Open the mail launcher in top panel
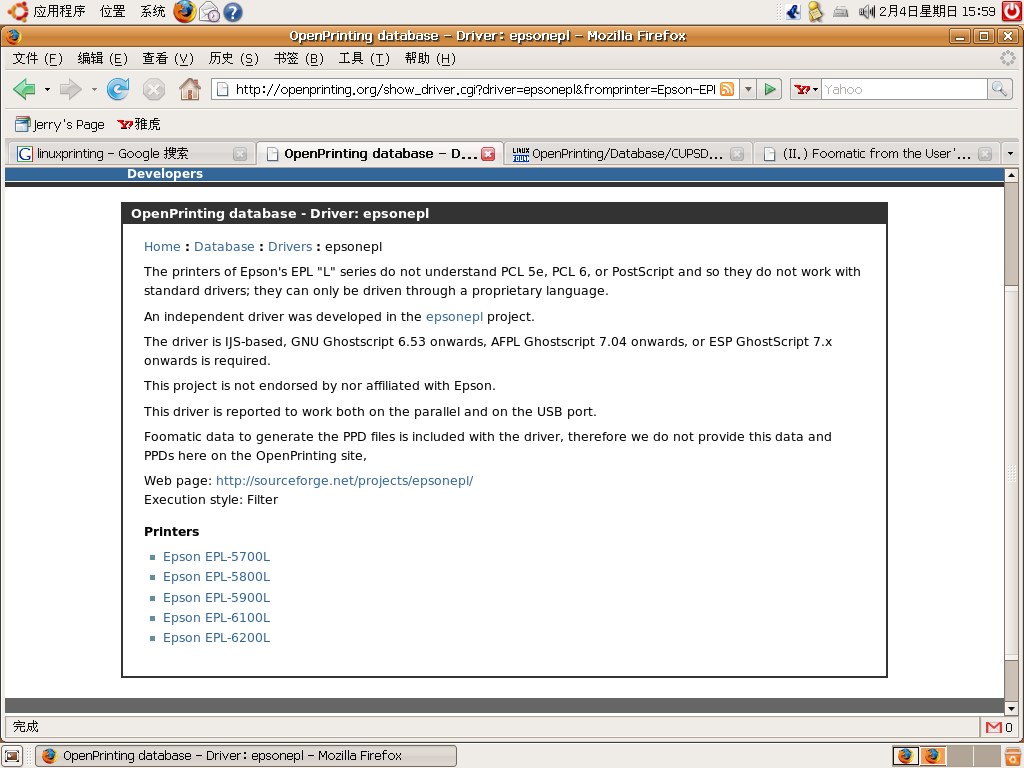 pyautogui.click(x=209, y=12)
